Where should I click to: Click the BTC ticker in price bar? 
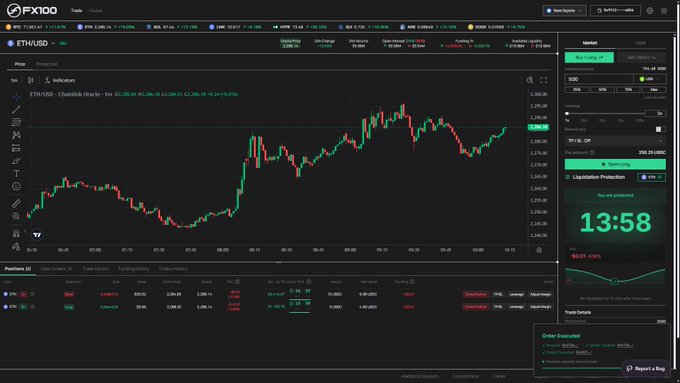(x=36, y=27)
